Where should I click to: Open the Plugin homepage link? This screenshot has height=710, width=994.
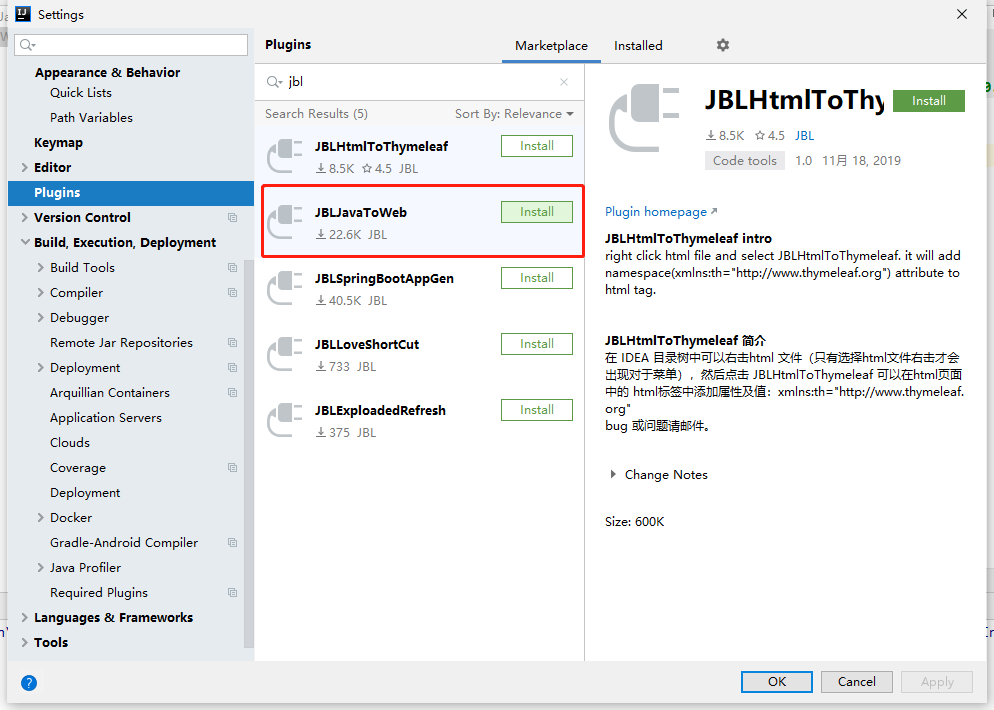point(661,212)
